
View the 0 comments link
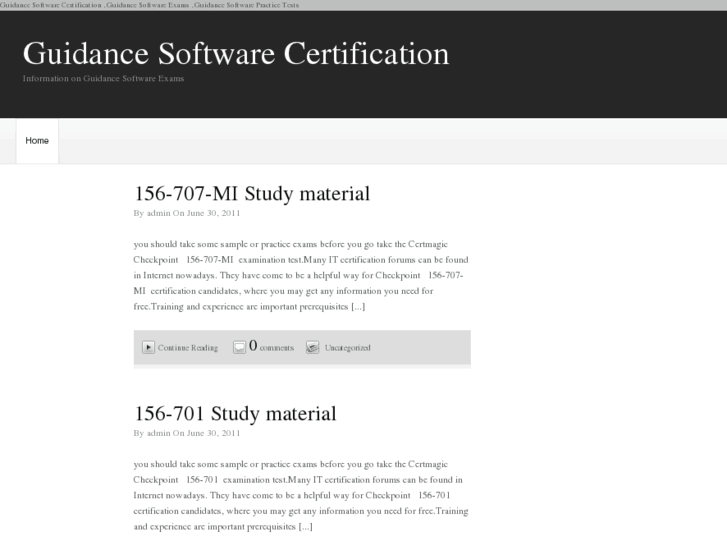point(271,346)
